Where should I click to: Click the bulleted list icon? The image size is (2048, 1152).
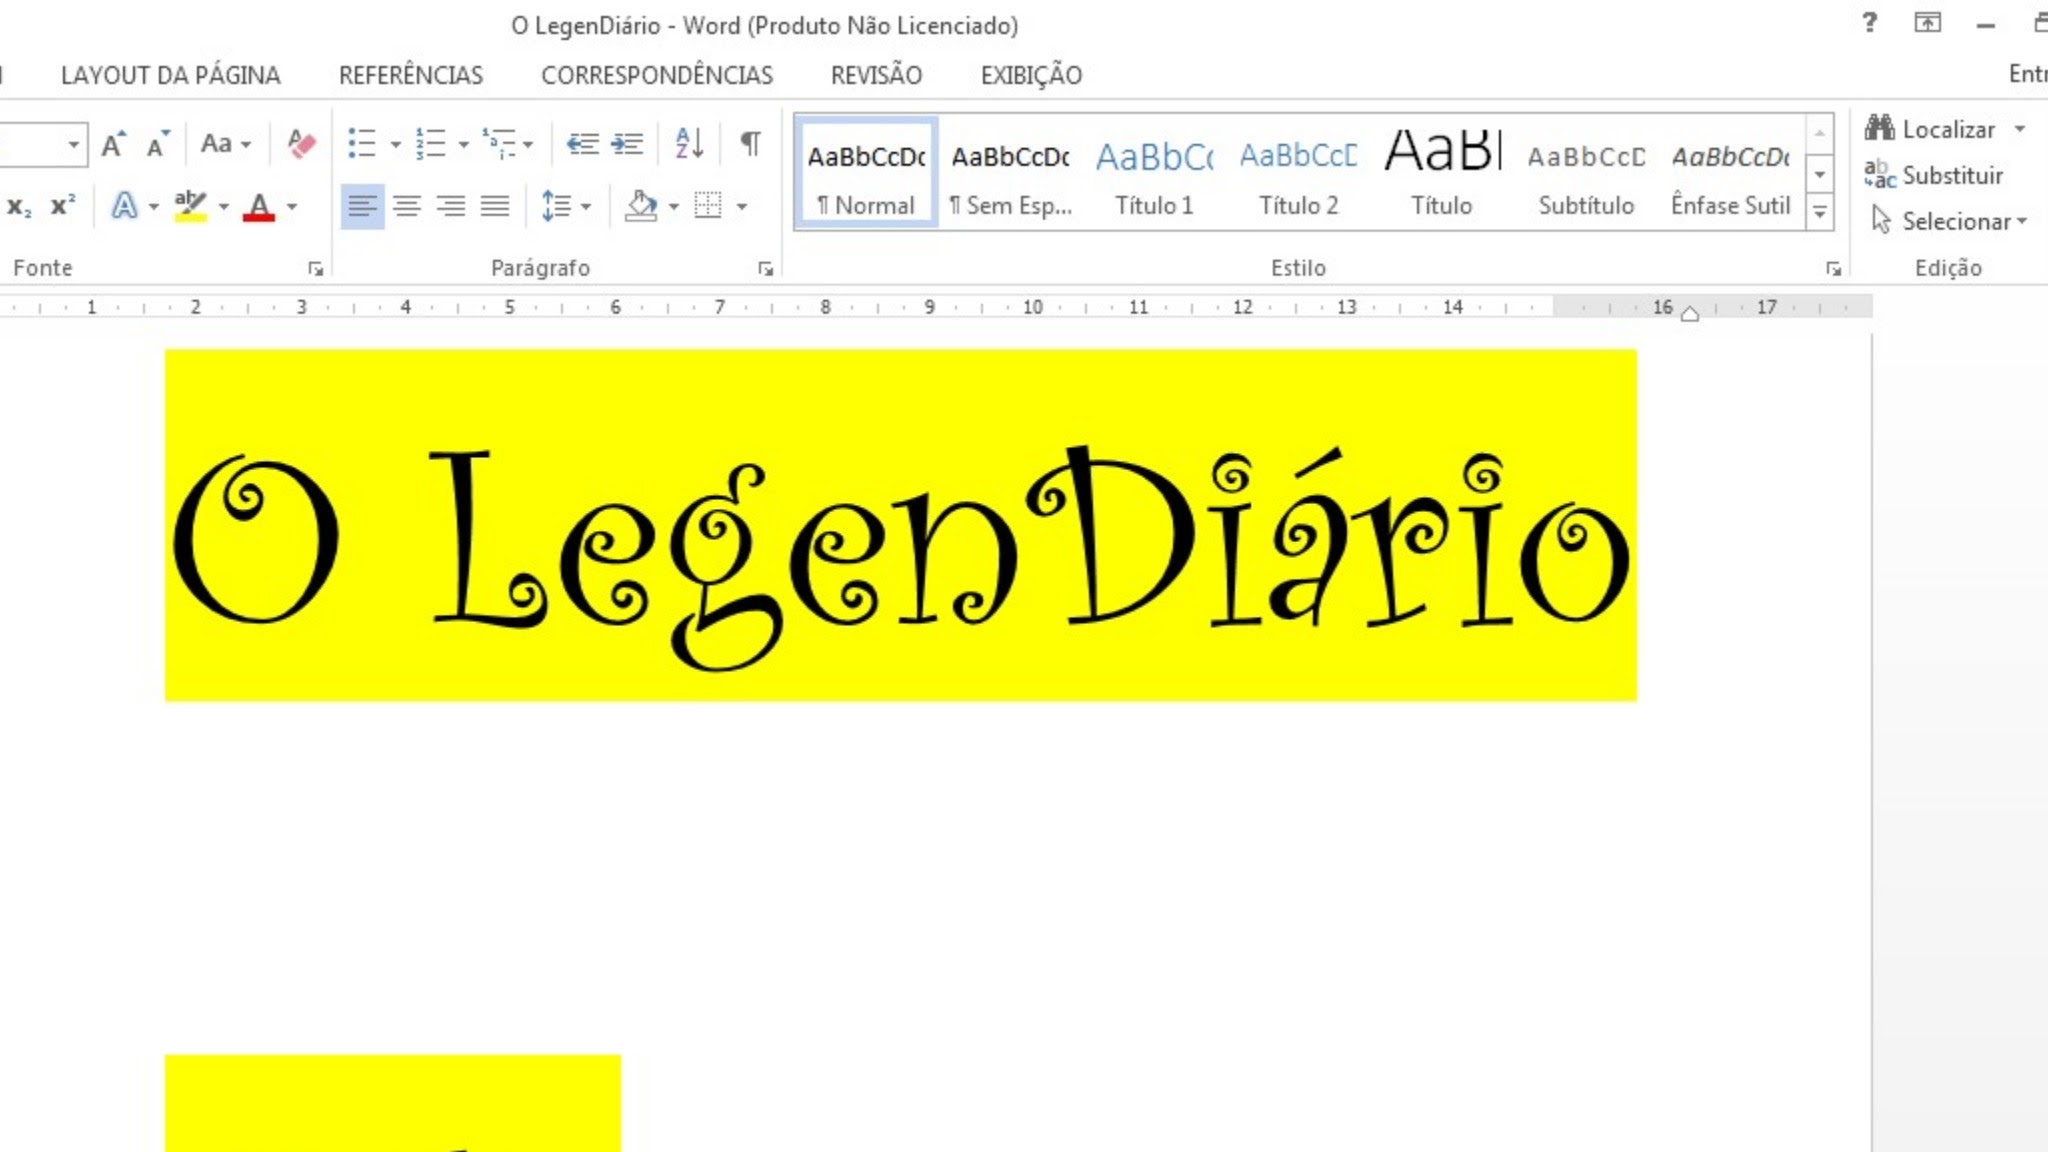coord(361,144)
